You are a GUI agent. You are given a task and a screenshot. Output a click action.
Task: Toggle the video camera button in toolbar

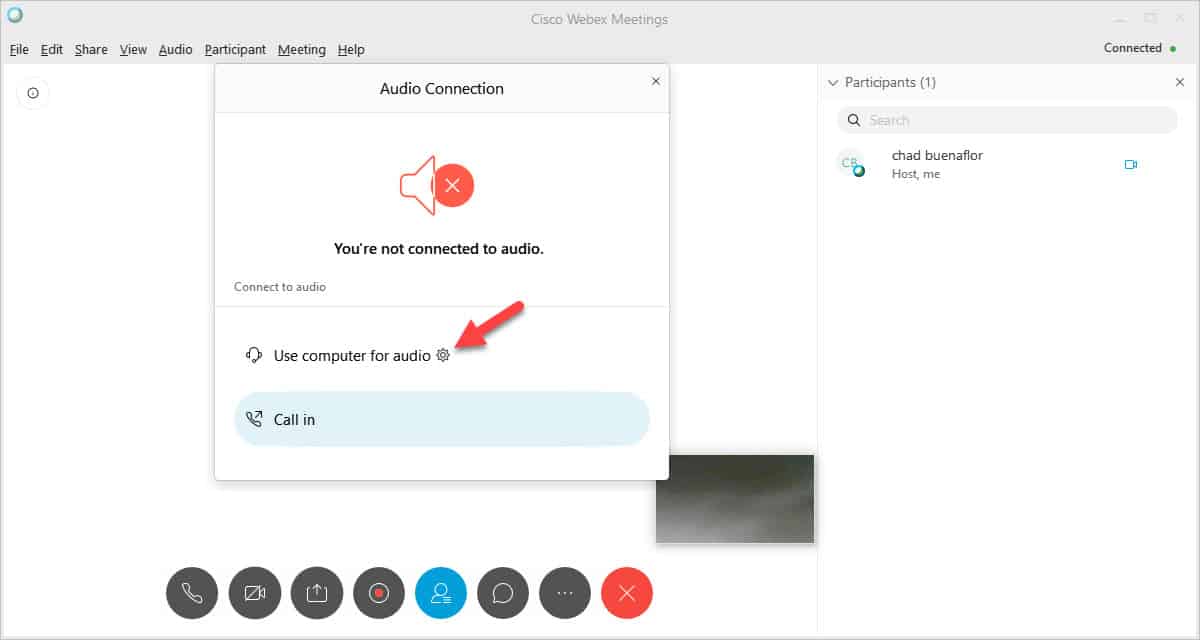pyautogui.click(x=255, y=593)
